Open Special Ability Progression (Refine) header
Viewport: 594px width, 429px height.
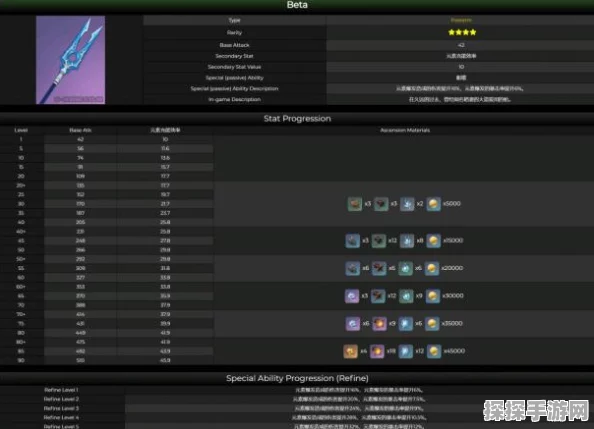coord(297,378)
